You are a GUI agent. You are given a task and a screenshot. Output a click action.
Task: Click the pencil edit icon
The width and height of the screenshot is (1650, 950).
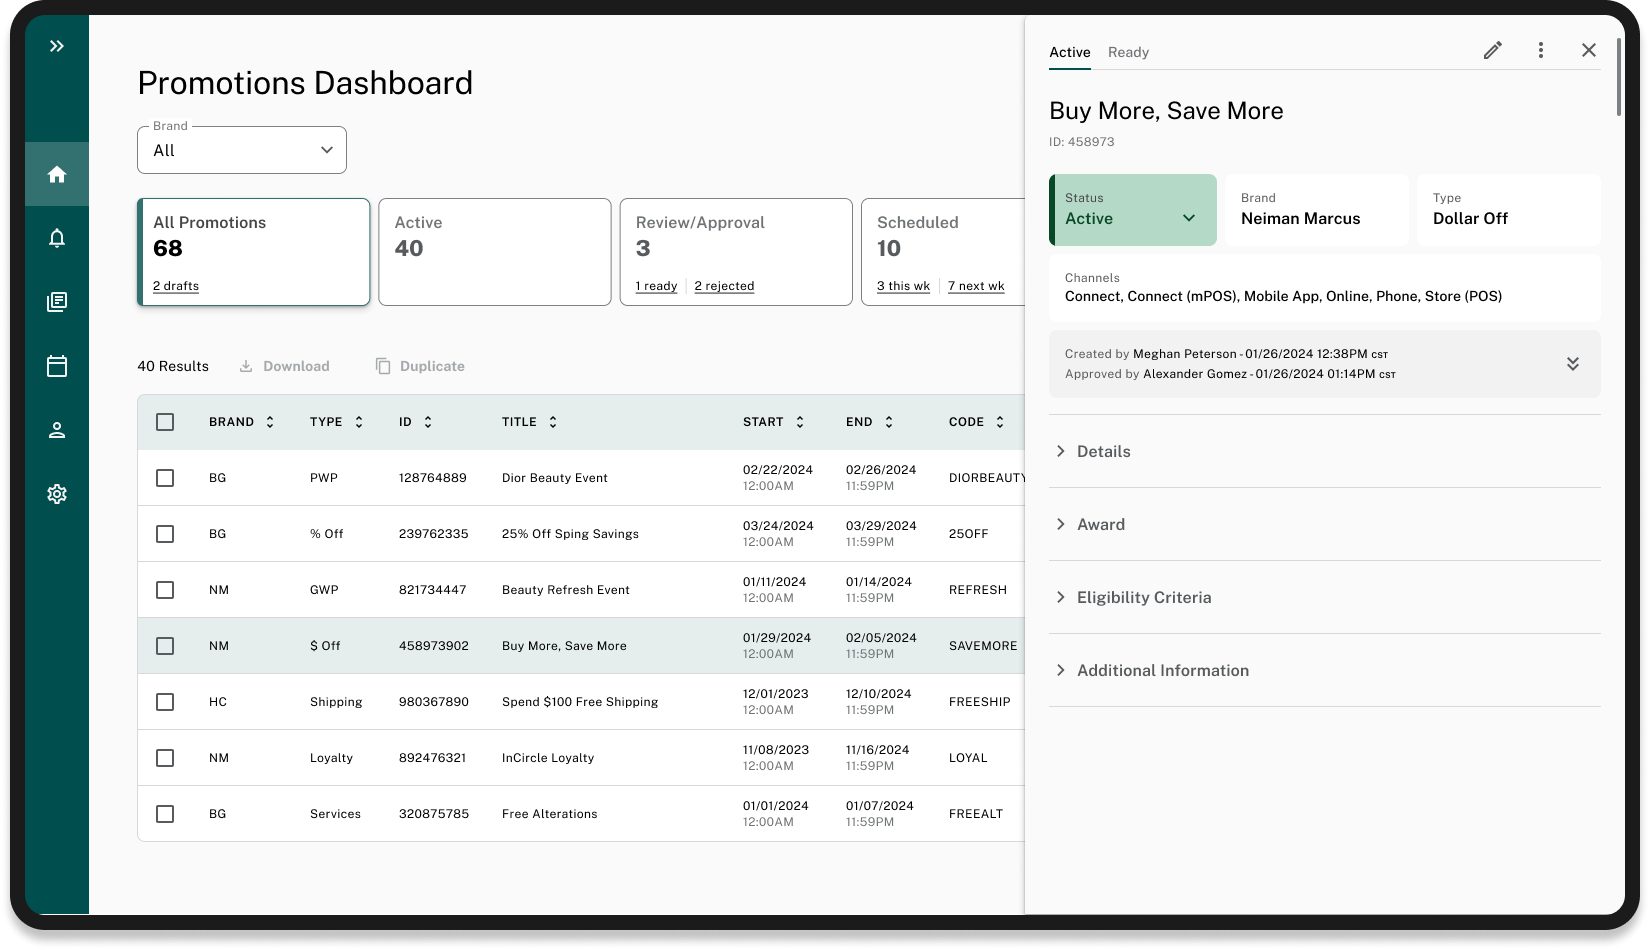[1492, 51]
